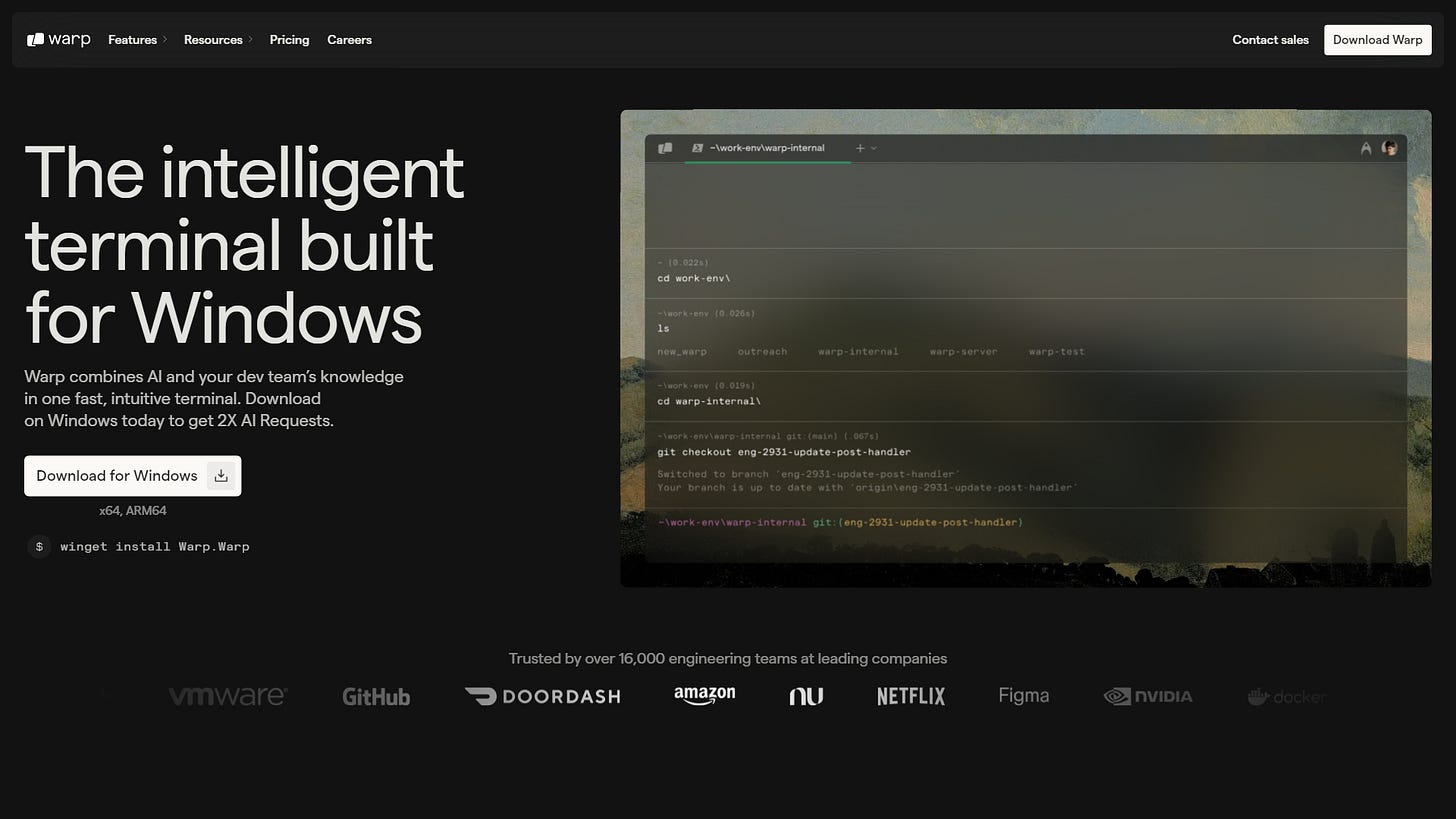The height and width of the screenshot is (819, 1456).
Task: Click the user avatar in terminal window
Action: [1389, 148]
